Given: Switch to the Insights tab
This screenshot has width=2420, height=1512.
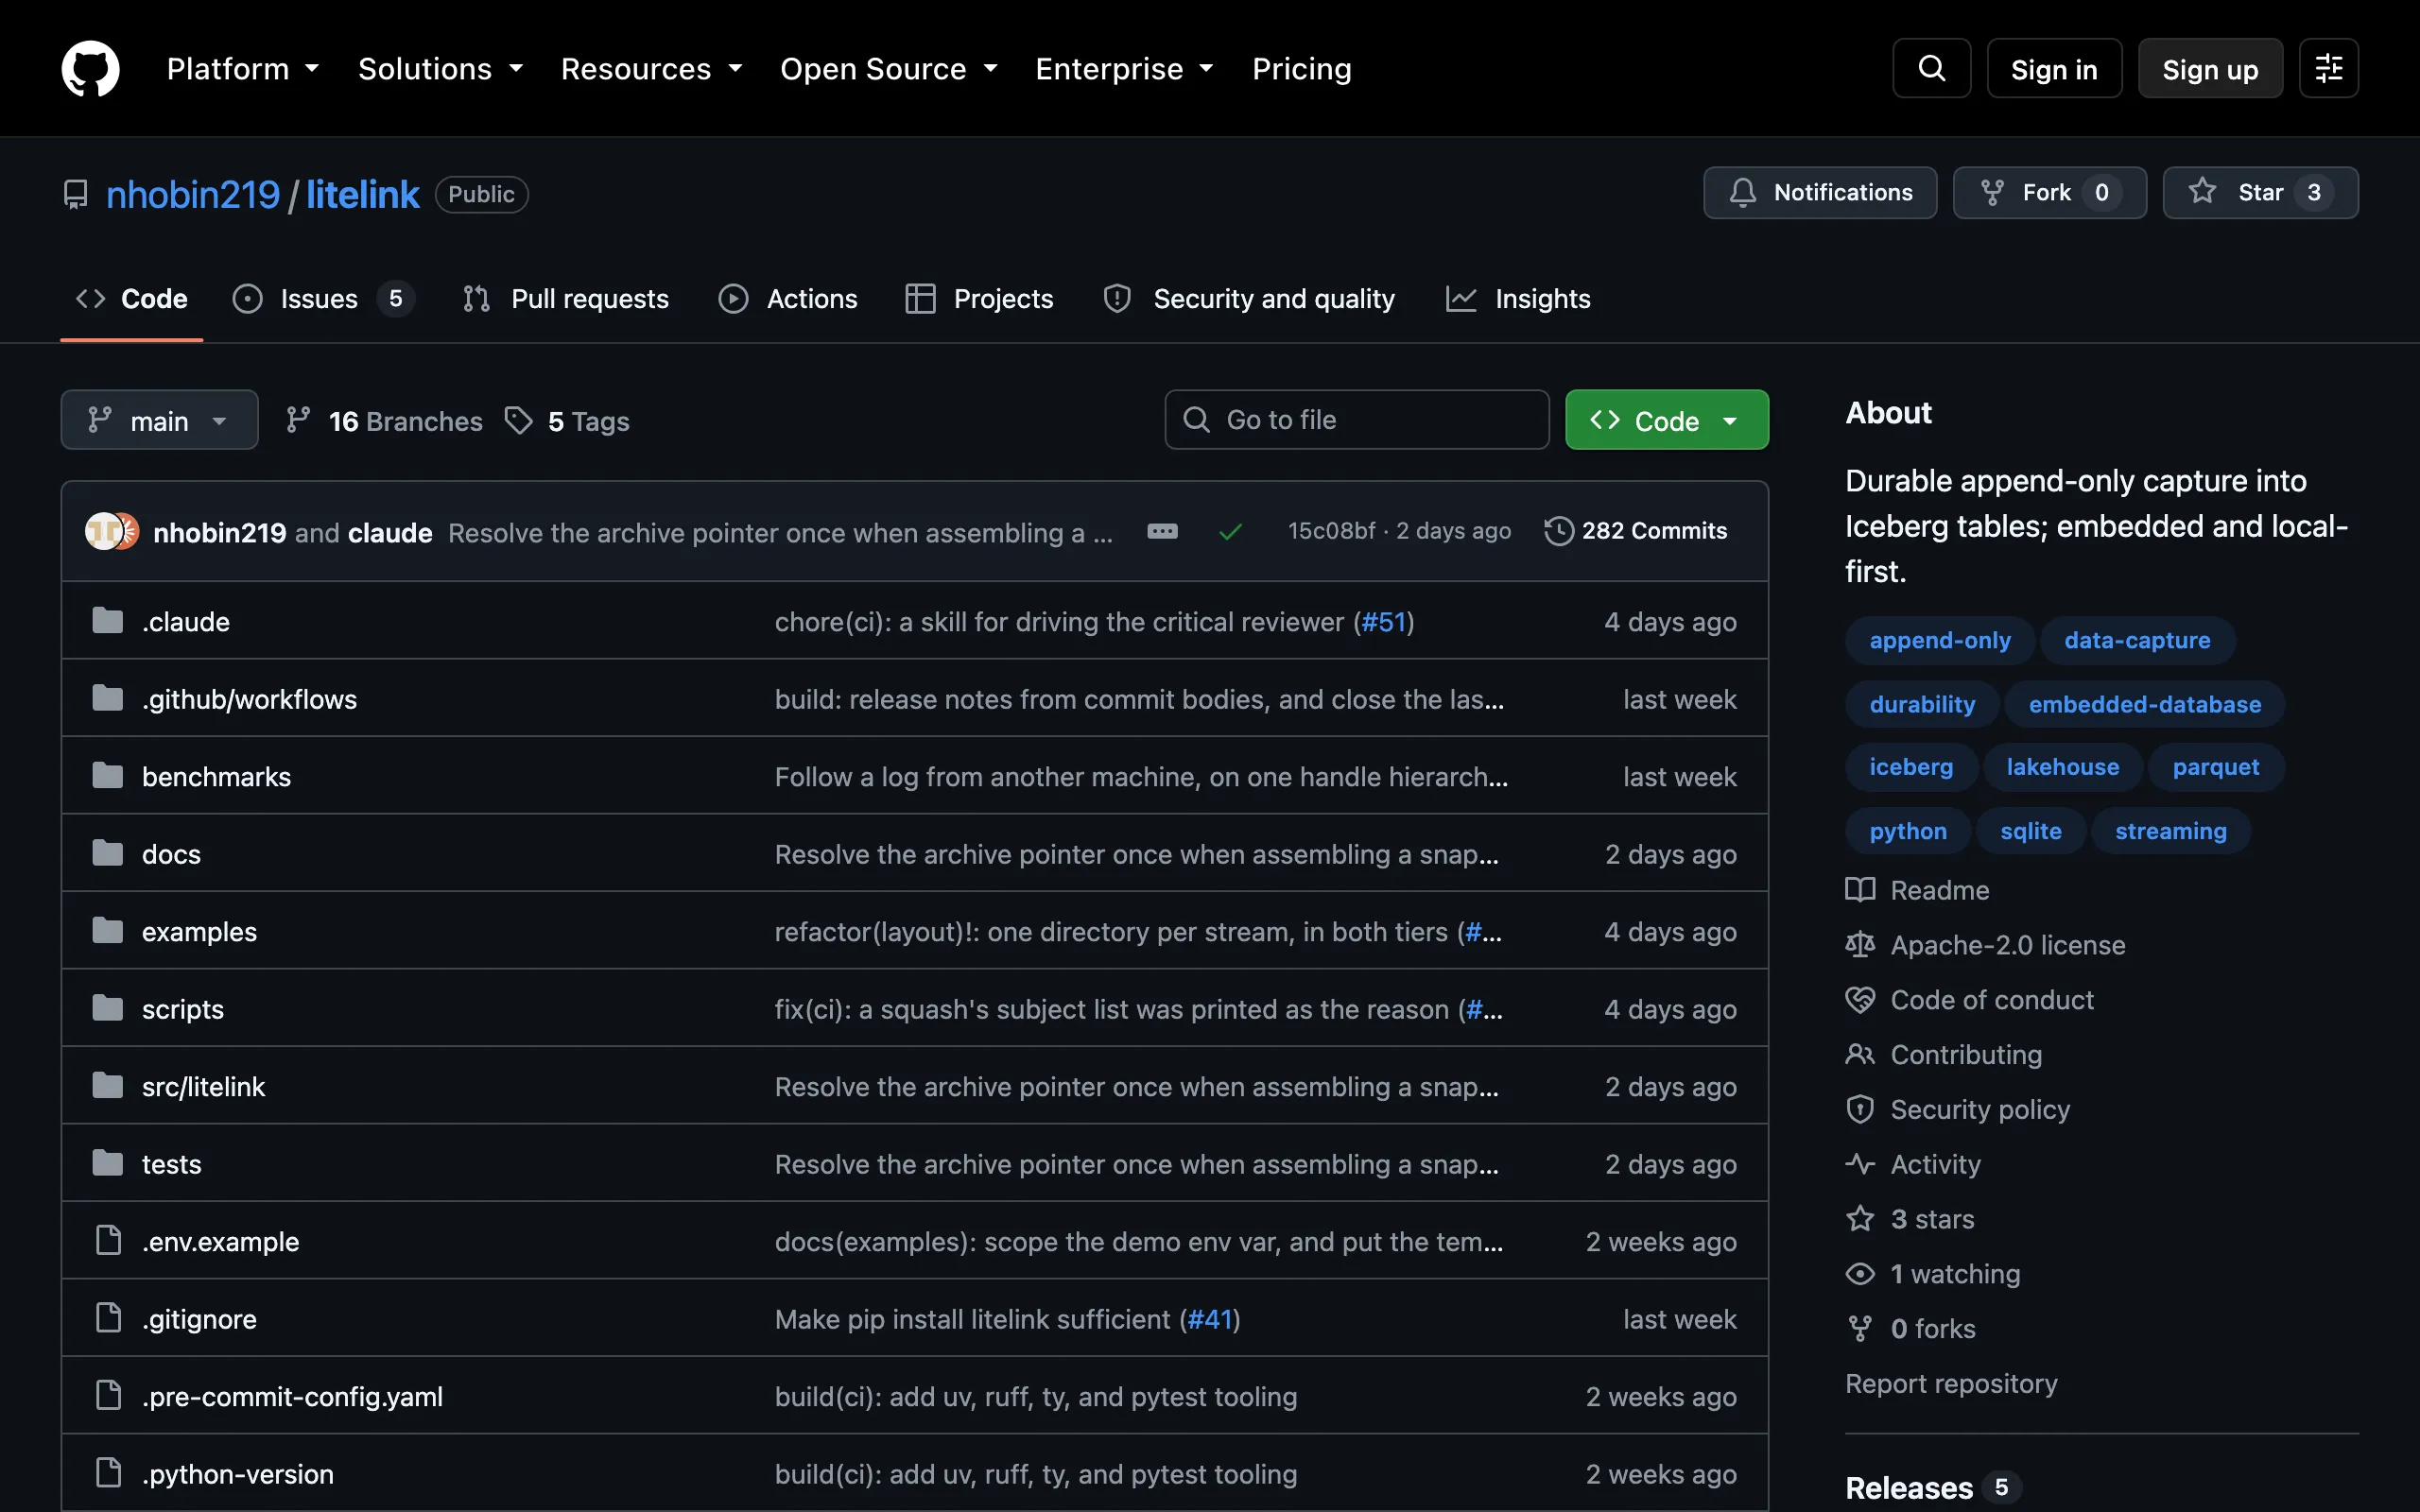Looking at the screenshot, I should (1518, 299).
